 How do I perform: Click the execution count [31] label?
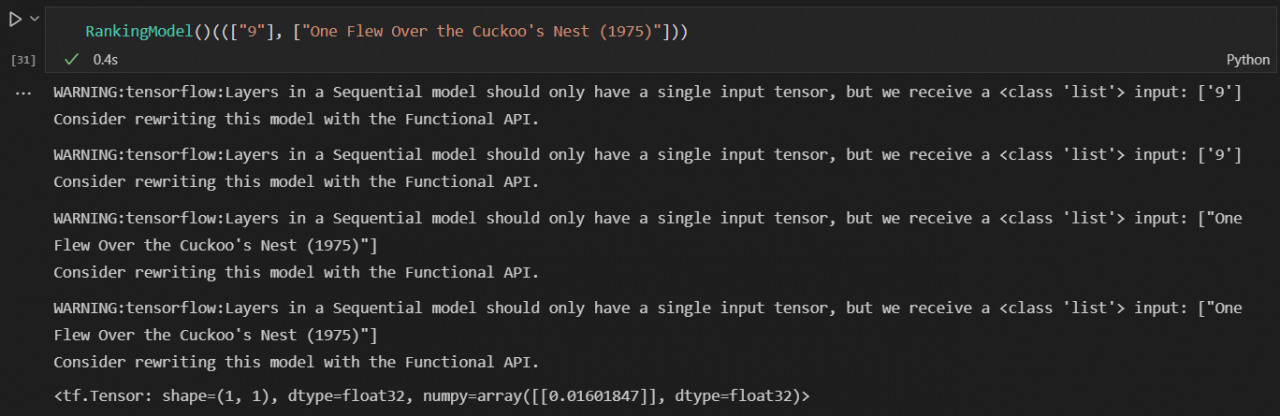point(22,60)
